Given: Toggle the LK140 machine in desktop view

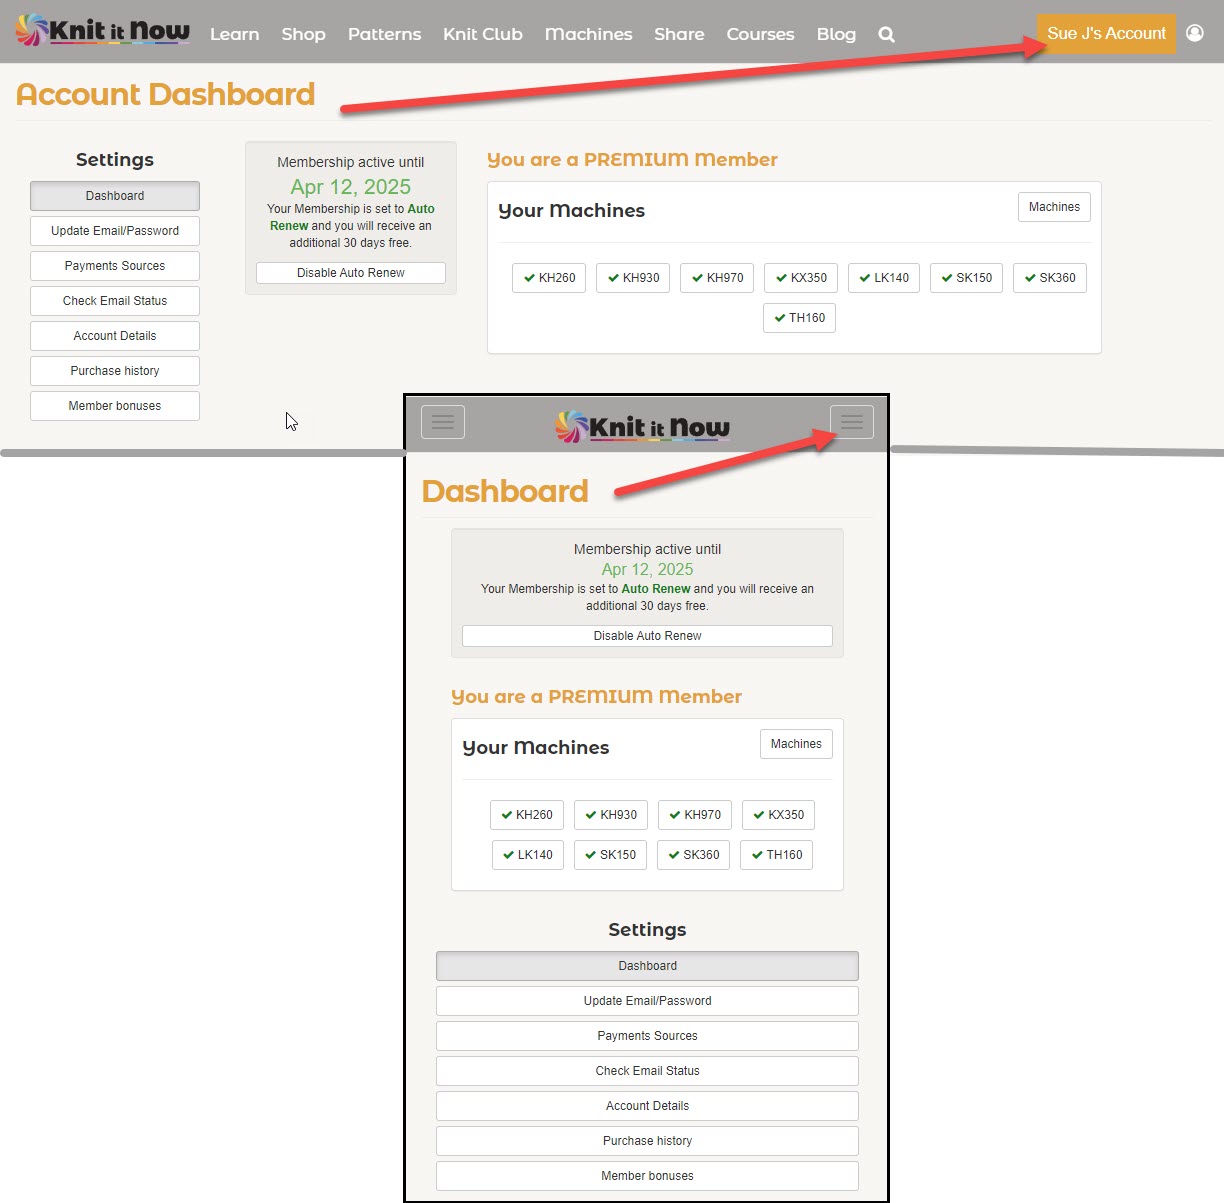Looking at the screenshot, I should [x=884, y=278].
